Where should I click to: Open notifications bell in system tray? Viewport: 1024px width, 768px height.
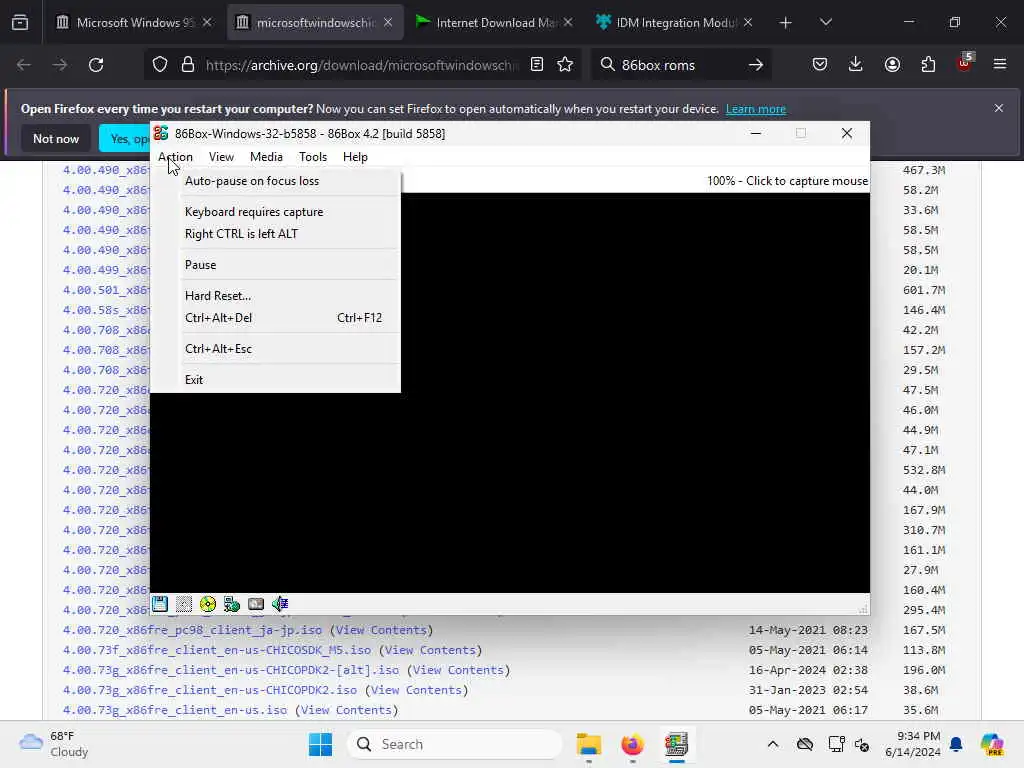point(956,744)
